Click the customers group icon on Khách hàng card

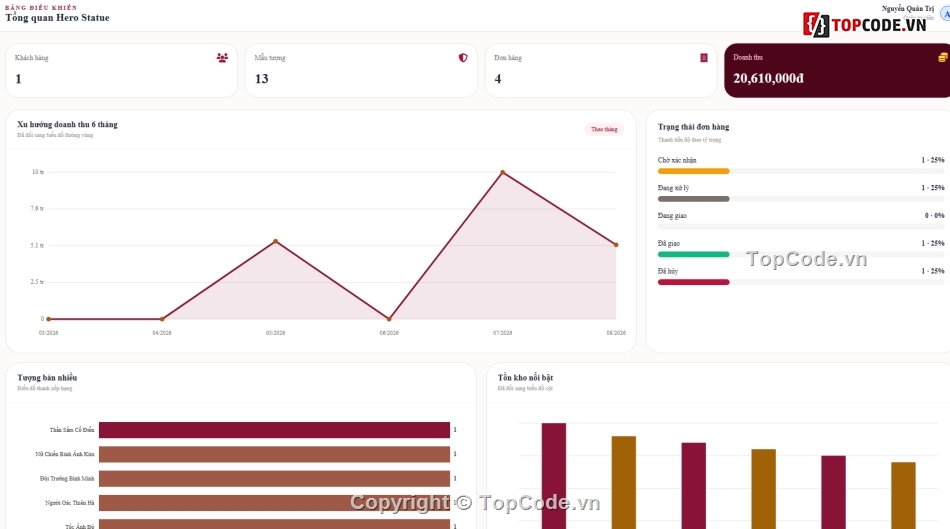222,58
